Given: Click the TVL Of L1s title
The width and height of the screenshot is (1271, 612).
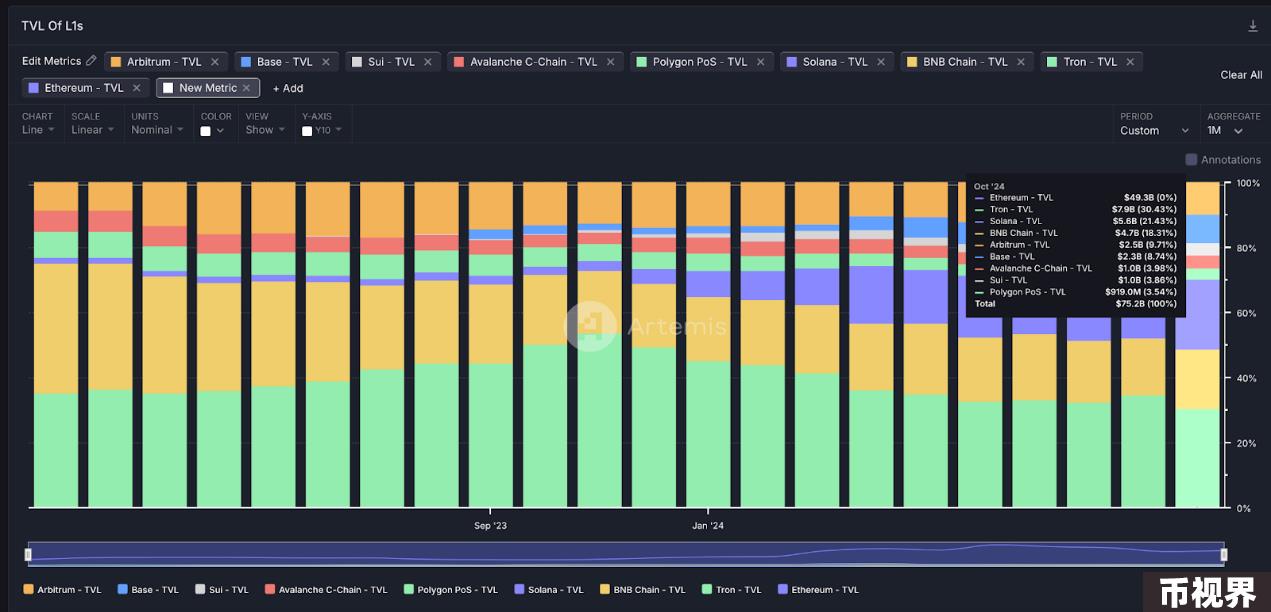Looking at the screenshot, I should click(x=52, y=25).
